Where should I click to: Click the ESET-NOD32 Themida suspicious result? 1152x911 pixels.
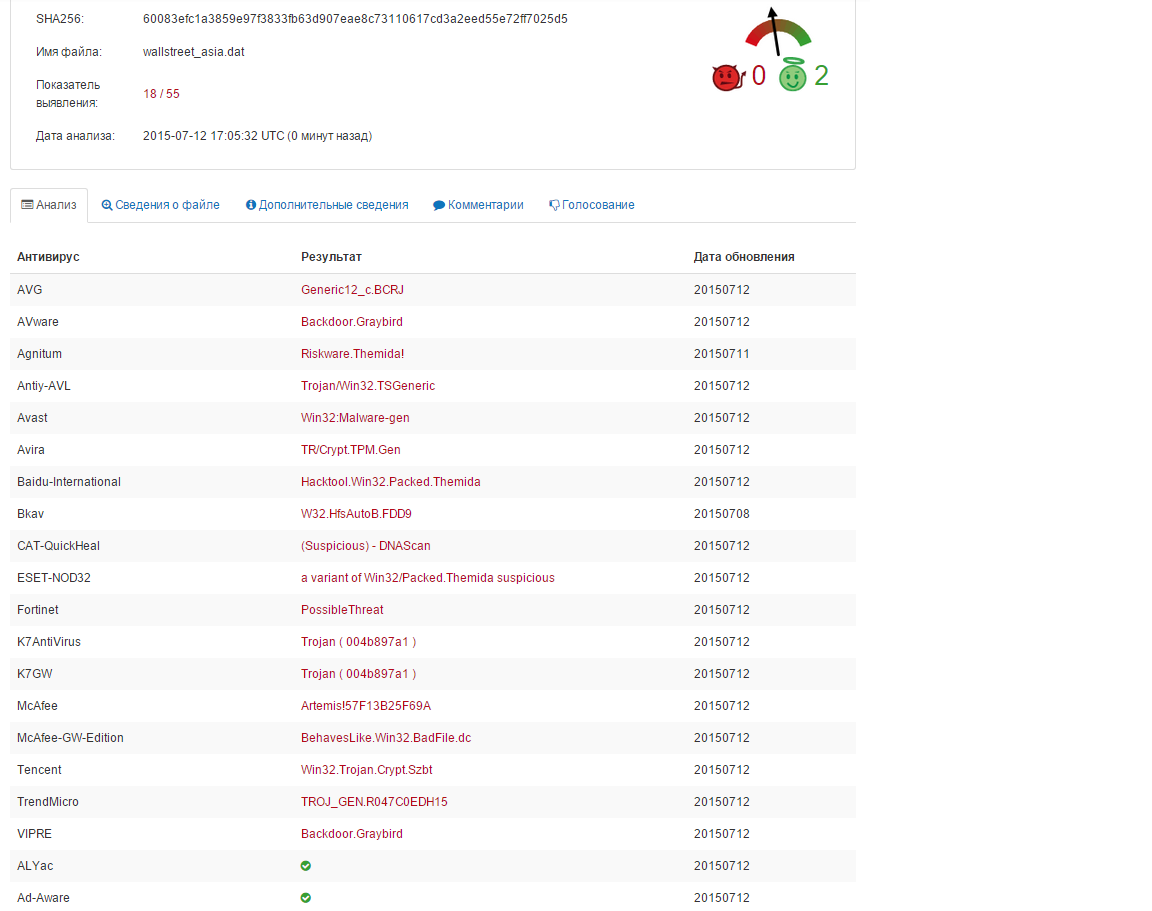[x=428, y=578]
